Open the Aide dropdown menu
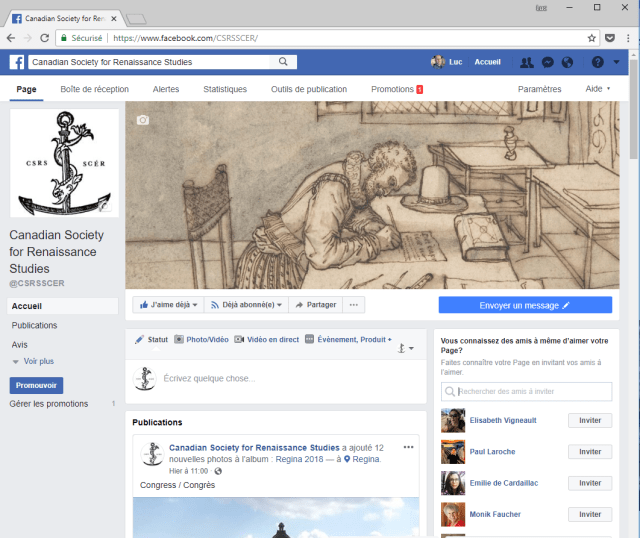The width and height of the screenshot is (640, 538). click(598, 89)
